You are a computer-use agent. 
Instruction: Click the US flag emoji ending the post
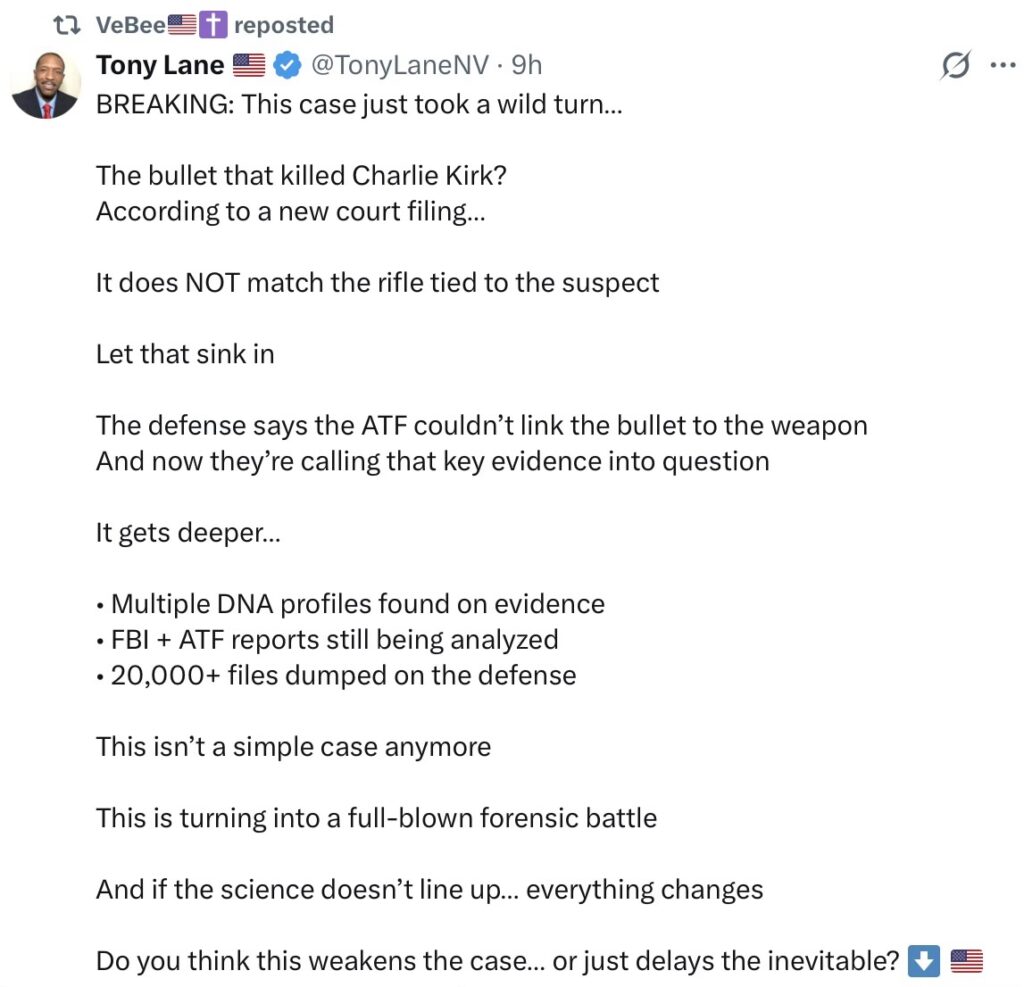pyautogui.click(x=966, y=961)
